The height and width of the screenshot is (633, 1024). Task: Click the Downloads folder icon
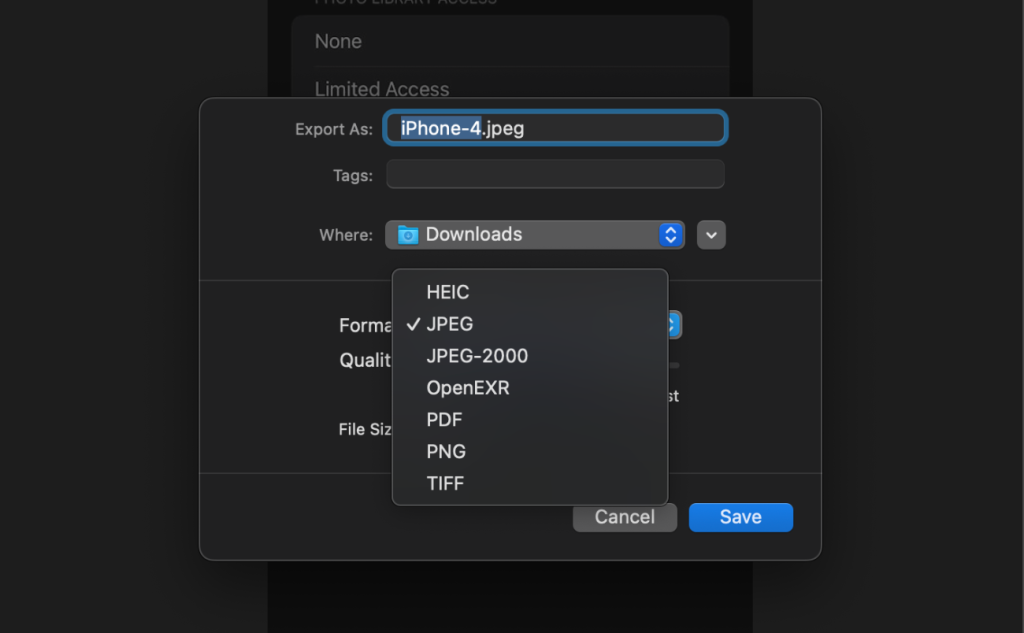[x=408, y=235]
